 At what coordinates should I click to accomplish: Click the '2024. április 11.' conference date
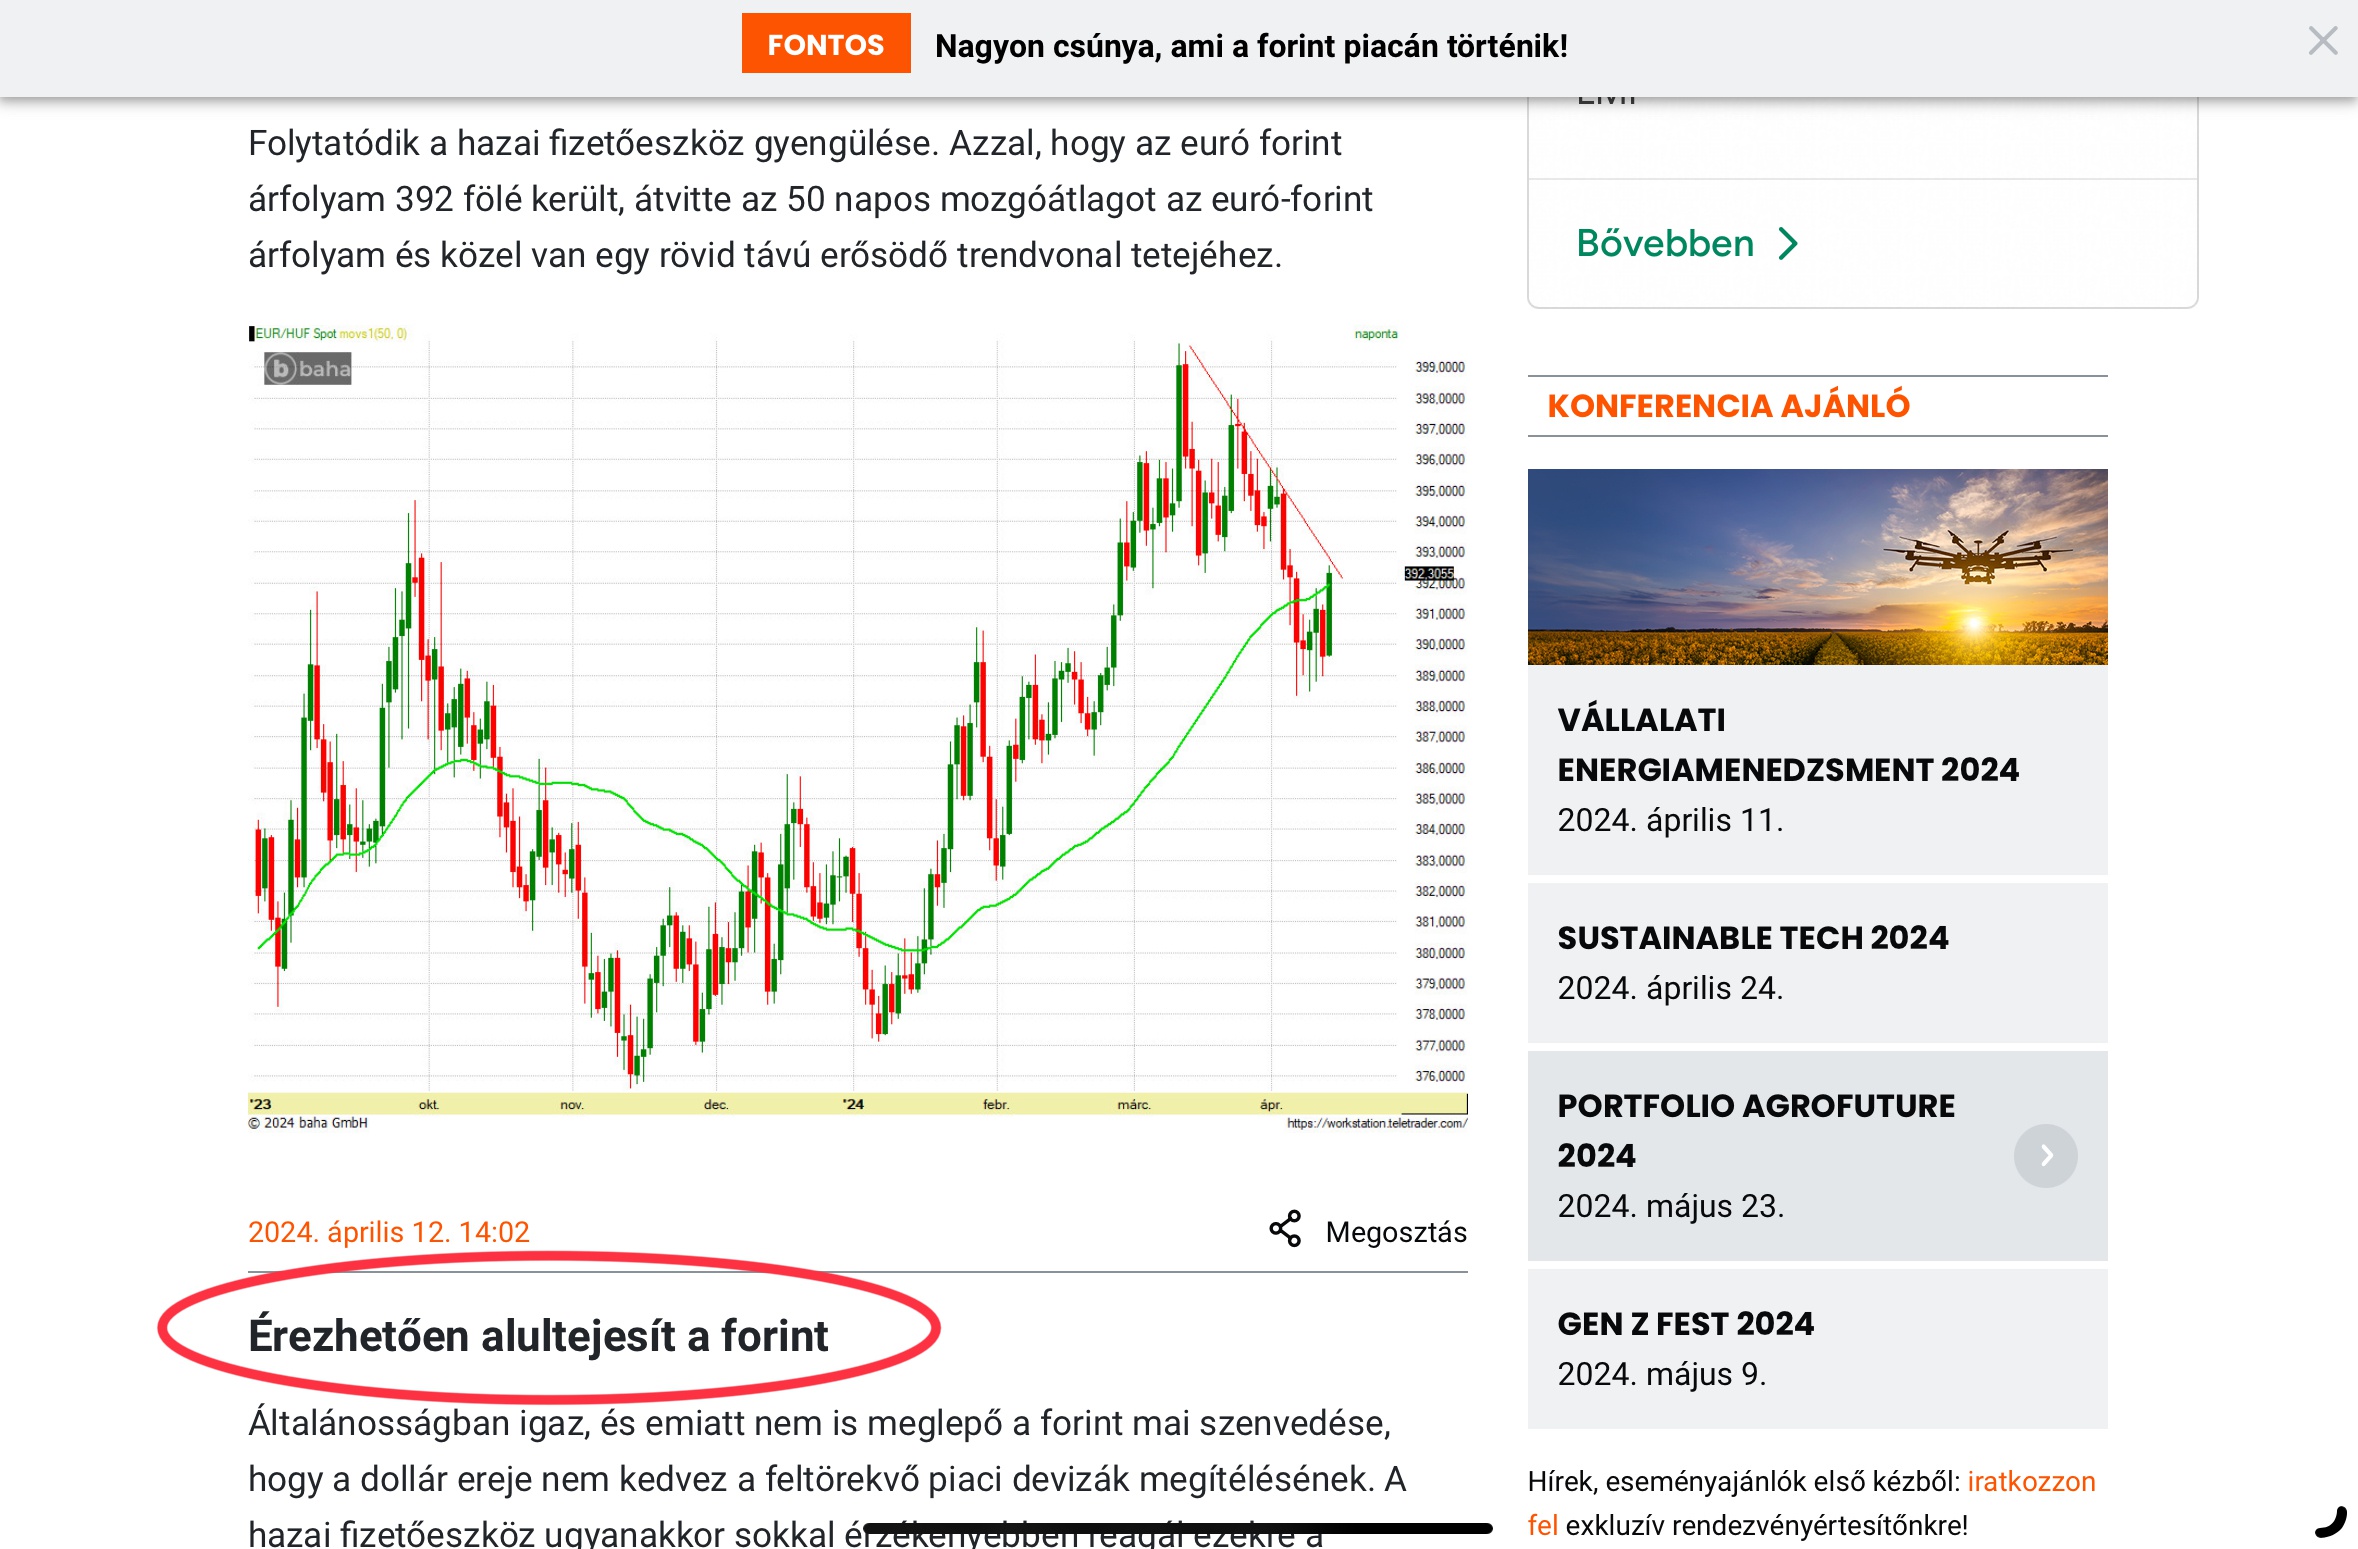point(1670,819)
